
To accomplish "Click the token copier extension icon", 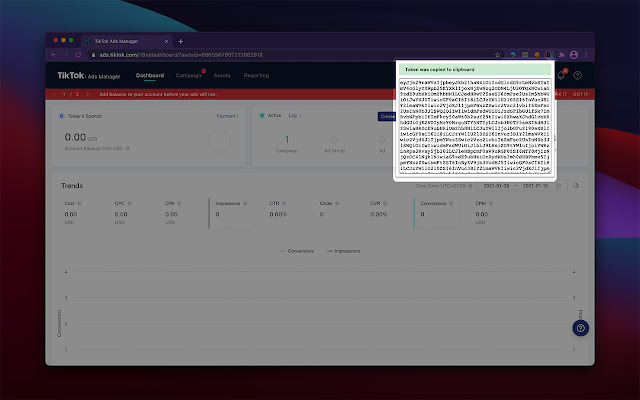I will [549, 55].
